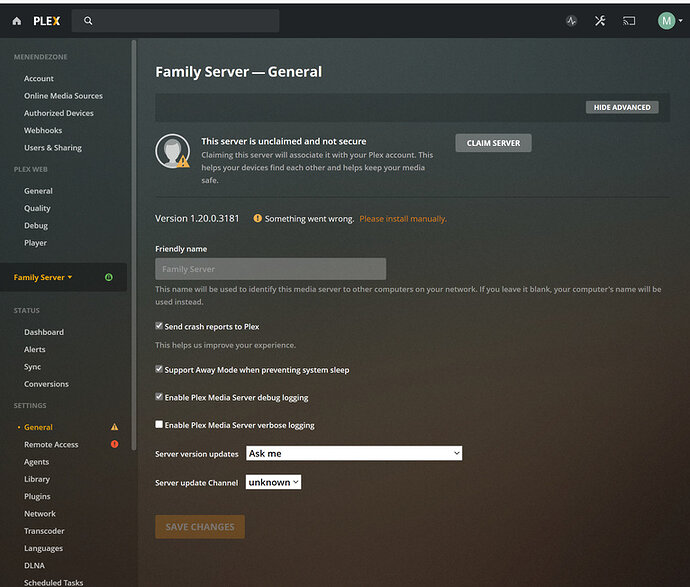Open Player settings in sidebar
The image size is (690, 587).
35,243
